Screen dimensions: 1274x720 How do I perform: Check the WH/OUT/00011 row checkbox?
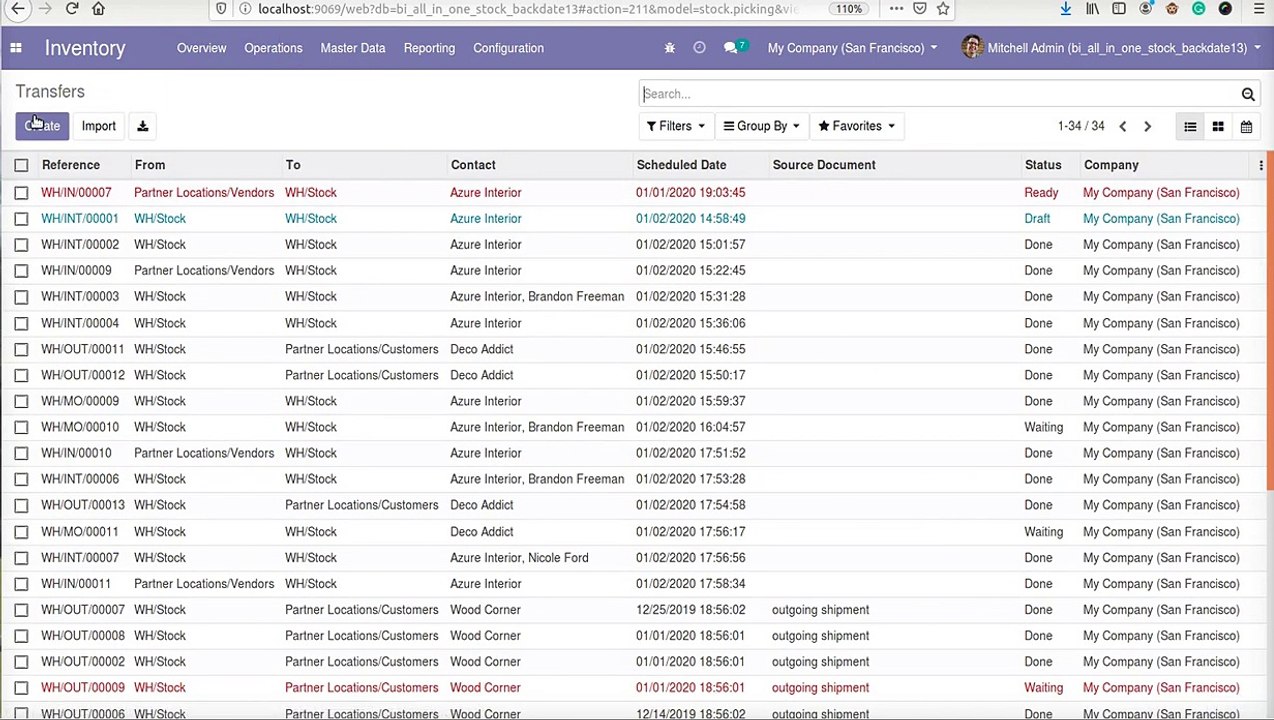(x=21, y=349)
